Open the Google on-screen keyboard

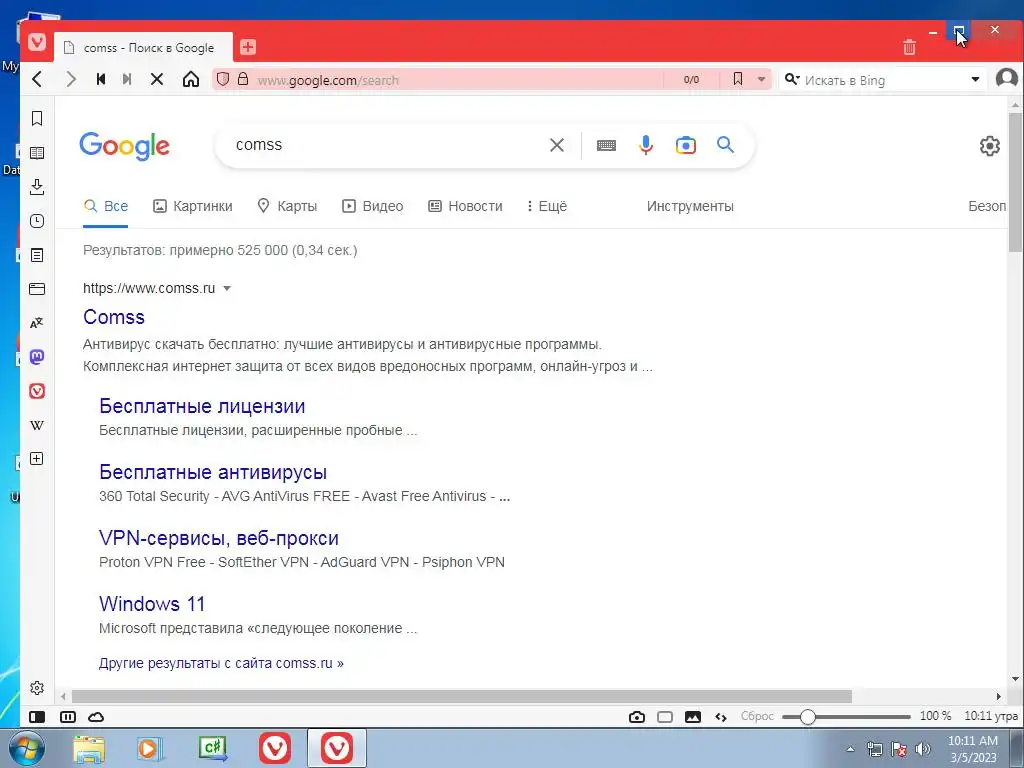(x=606, y=145)
